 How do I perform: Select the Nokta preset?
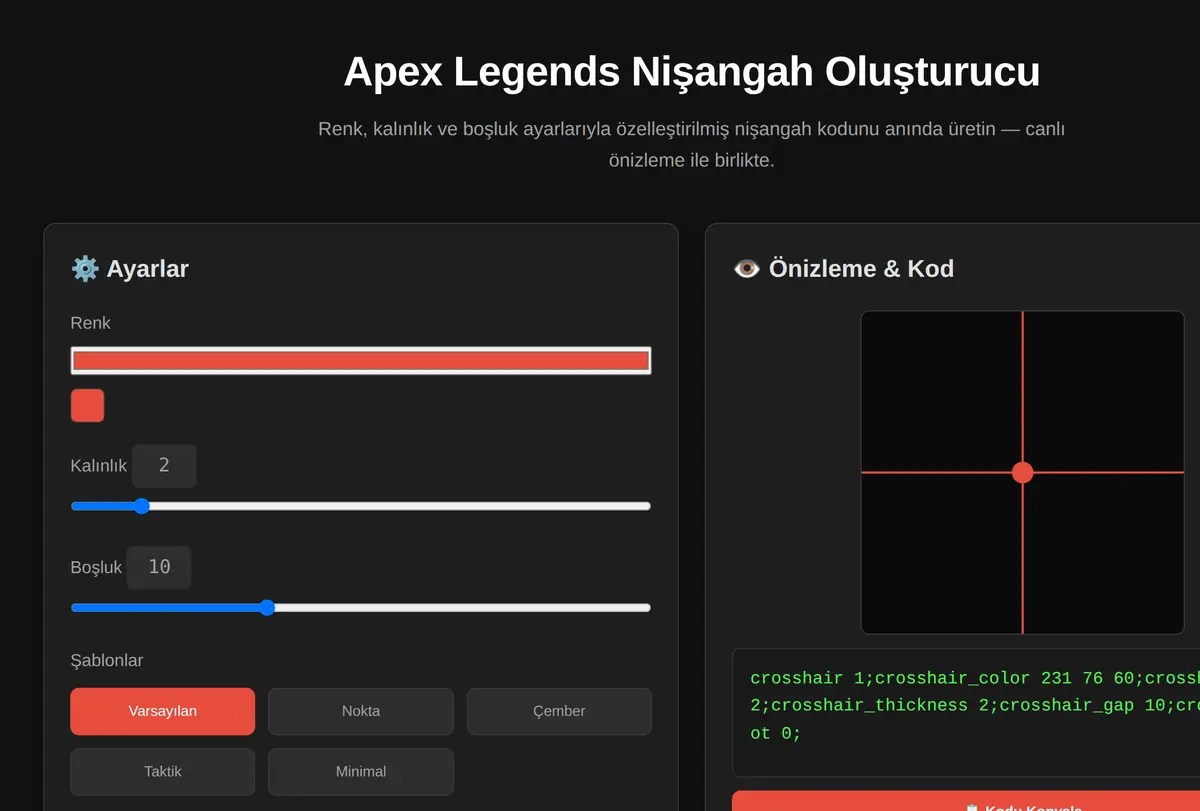361,711
